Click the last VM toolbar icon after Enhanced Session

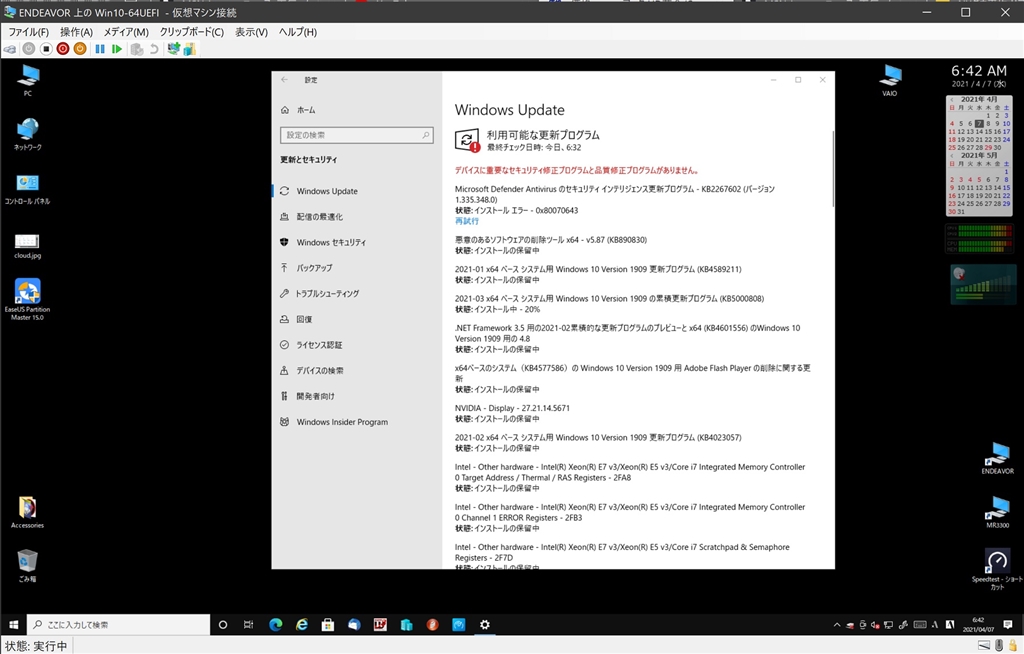pos(189,49)
